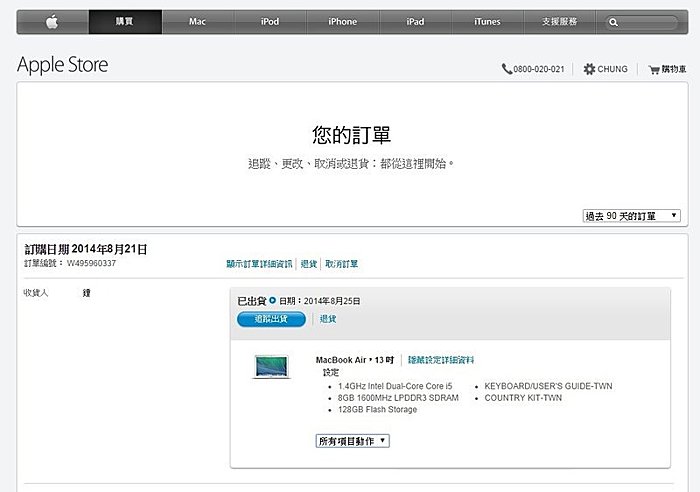Open the CHUNG account menu
Screen dimensions: 700x492
tap(612, 69)
